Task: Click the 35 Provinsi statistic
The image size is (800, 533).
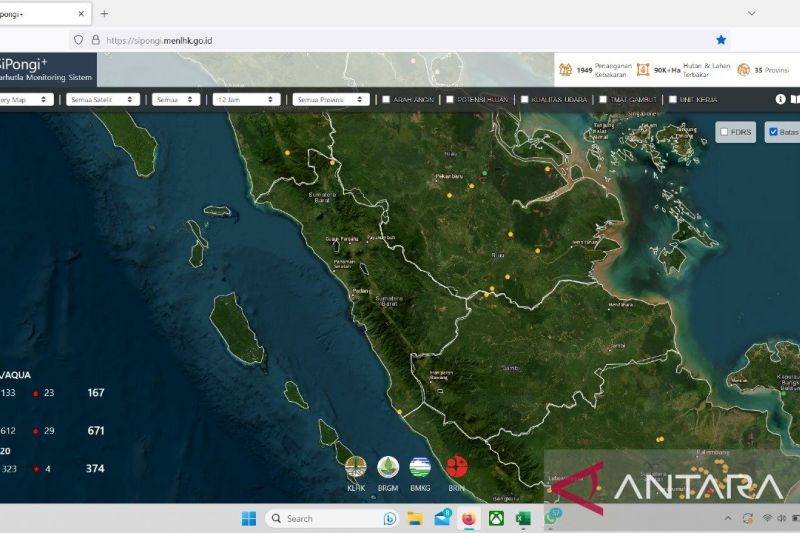Action: click(x=764, y=70)
